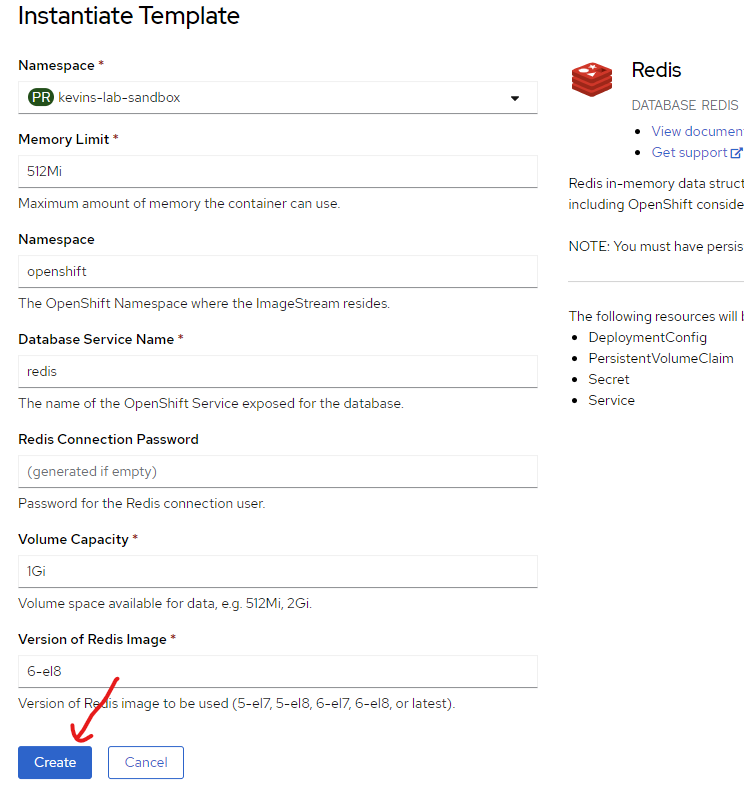Click the Version of Redis Image label
744x786 pixels.
[x=92, y=640]
